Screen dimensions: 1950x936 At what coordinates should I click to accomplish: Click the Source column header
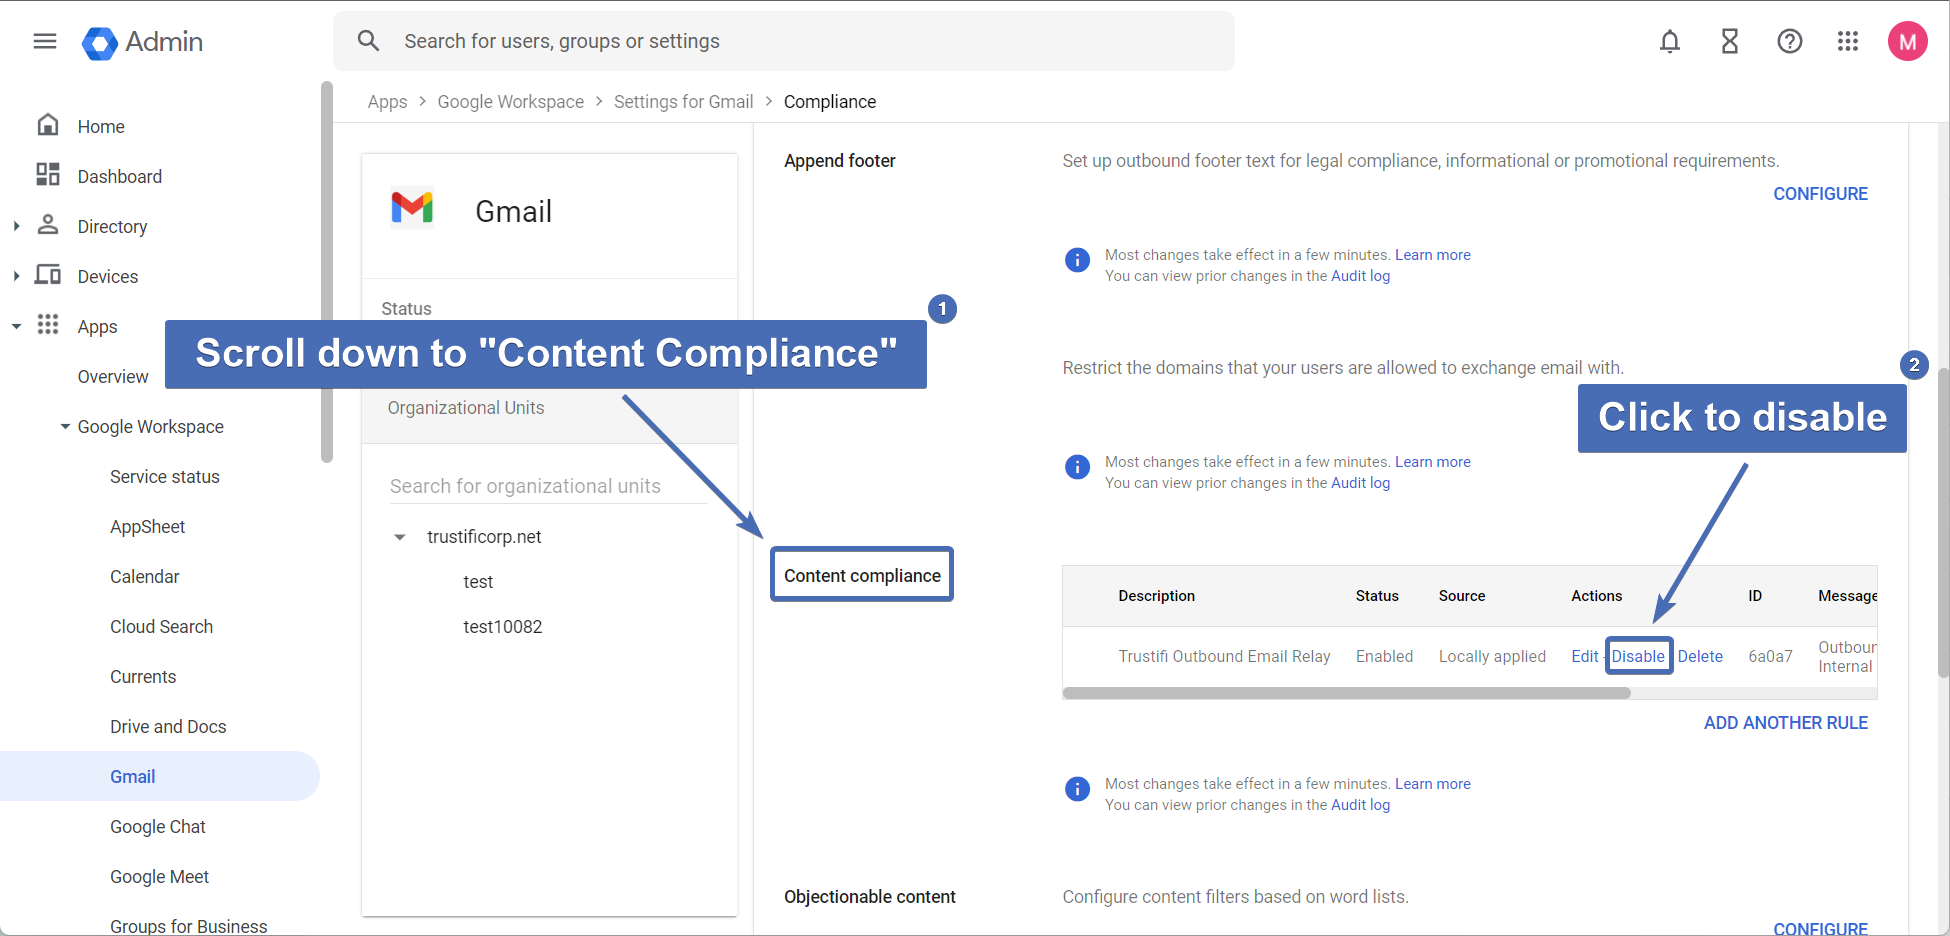pos(1461,596)
